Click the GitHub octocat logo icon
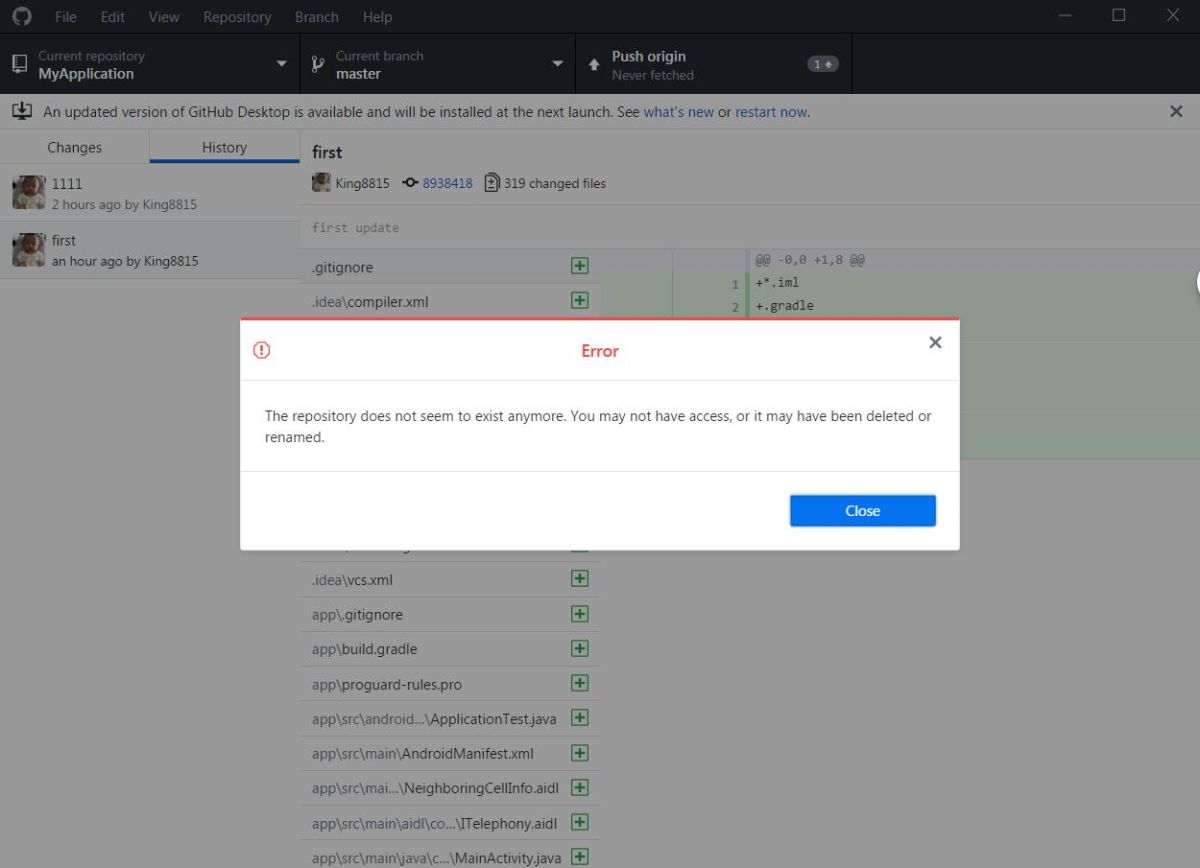The image size is (1200, 868). 21,16
